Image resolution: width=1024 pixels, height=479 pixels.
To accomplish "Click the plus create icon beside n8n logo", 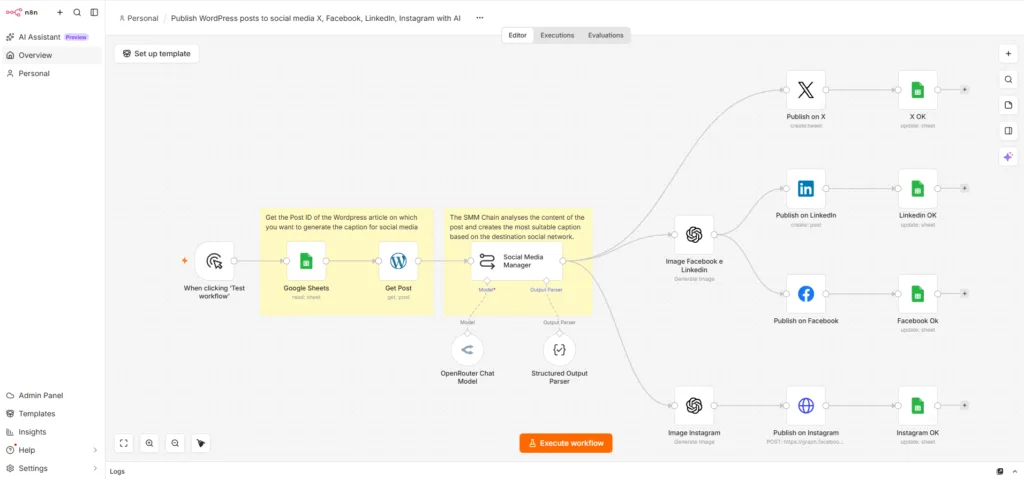I will (x=60, y=12).
